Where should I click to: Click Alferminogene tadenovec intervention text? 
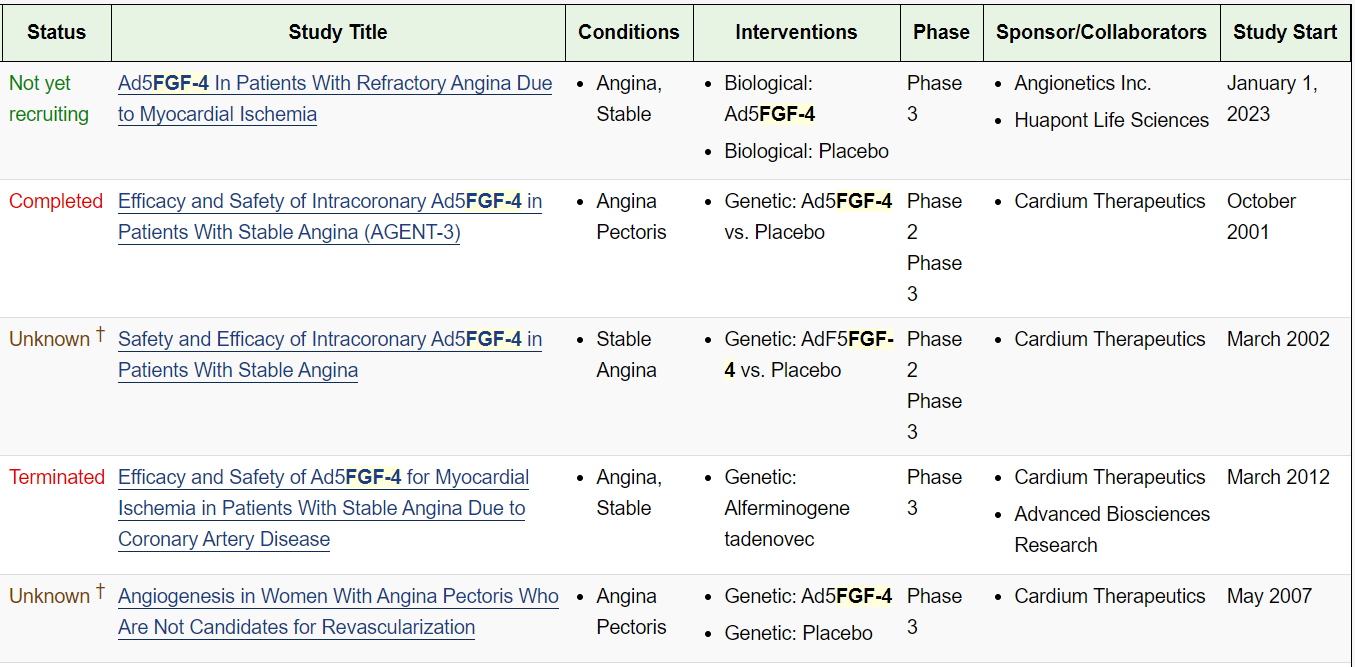pos(786,509)
